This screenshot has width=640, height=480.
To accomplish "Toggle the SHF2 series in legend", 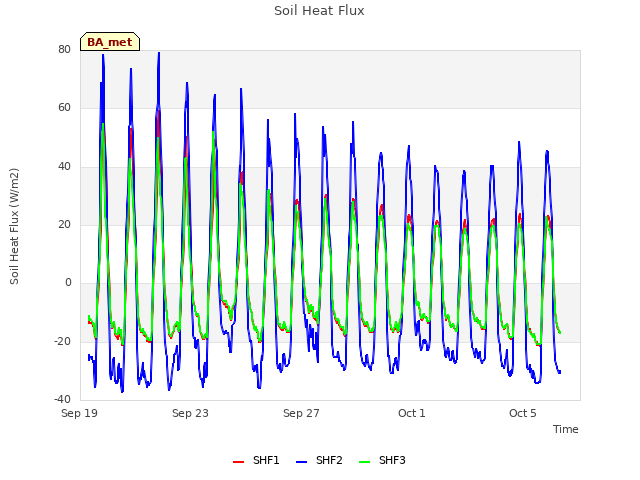I will click(x=319, y=460).
